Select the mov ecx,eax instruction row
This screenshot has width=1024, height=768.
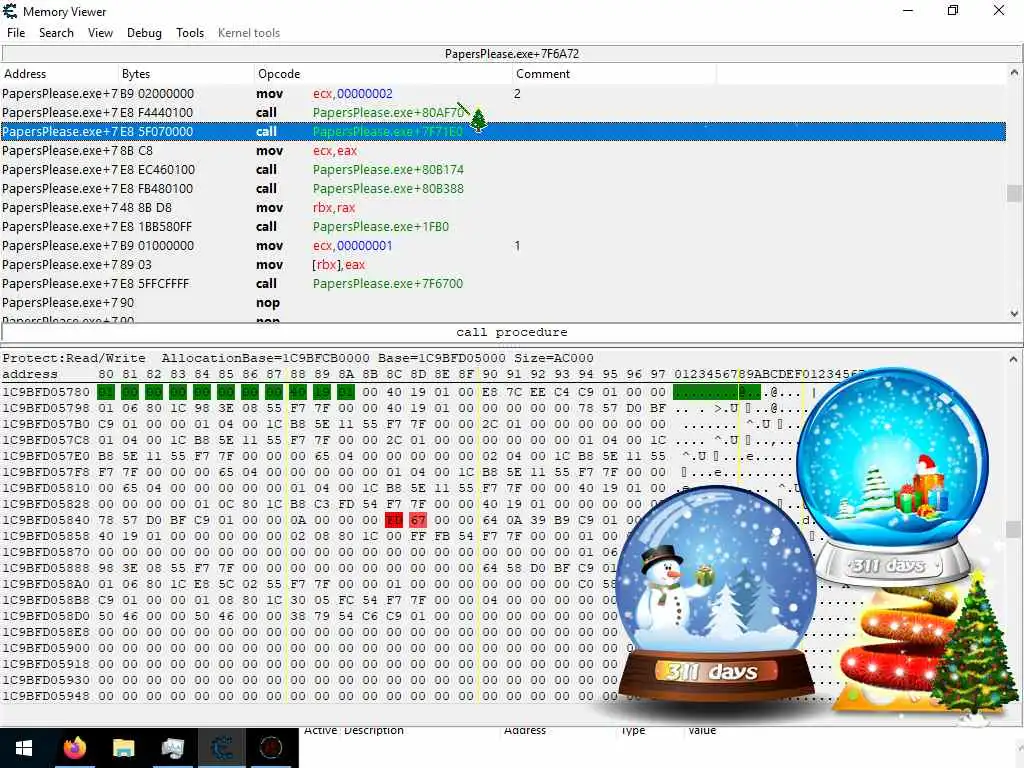pos(503,150)
